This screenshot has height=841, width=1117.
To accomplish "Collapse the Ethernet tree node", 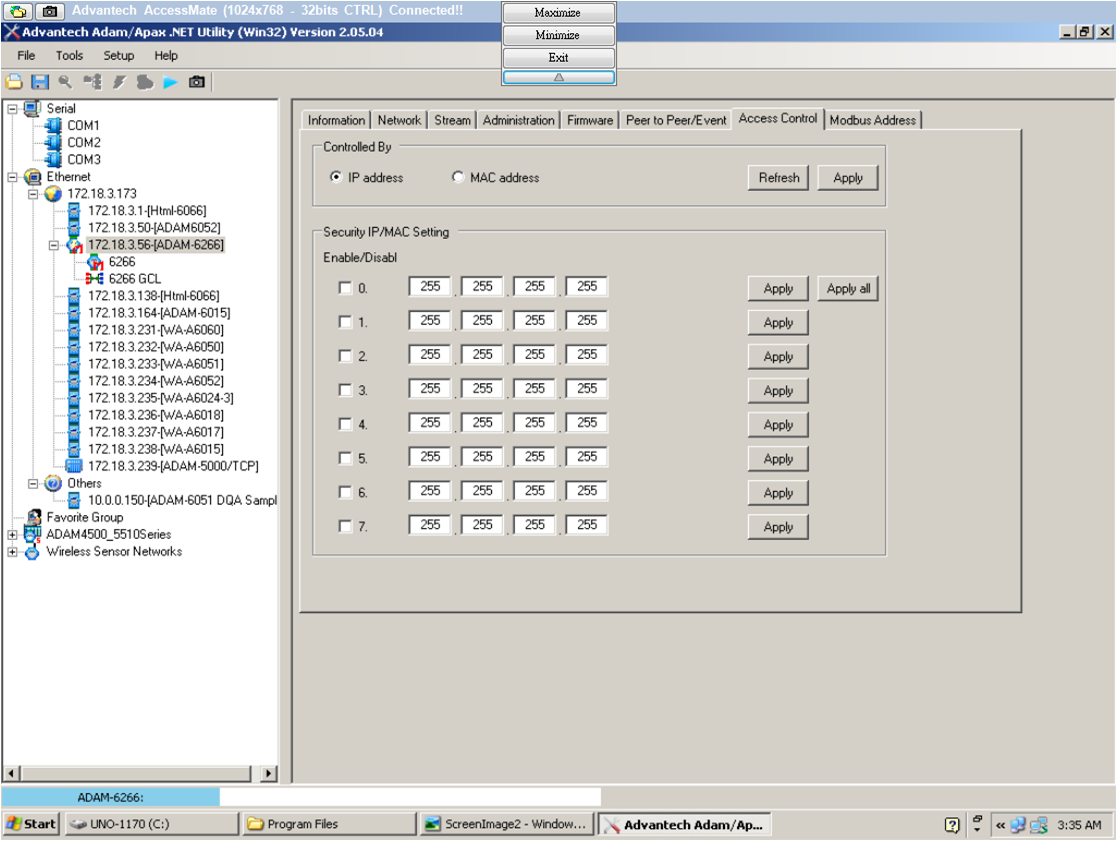I will (x=12, y=177).
